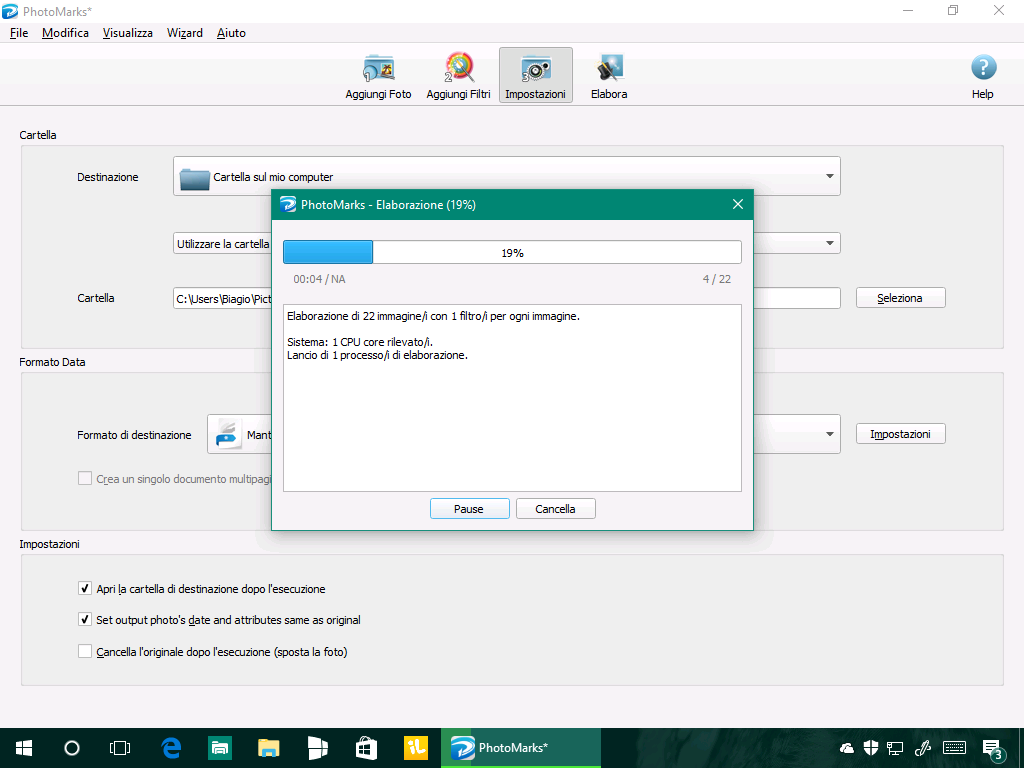Click the 19% progress bar
1024x768 pixels.
tap(512, 252)
